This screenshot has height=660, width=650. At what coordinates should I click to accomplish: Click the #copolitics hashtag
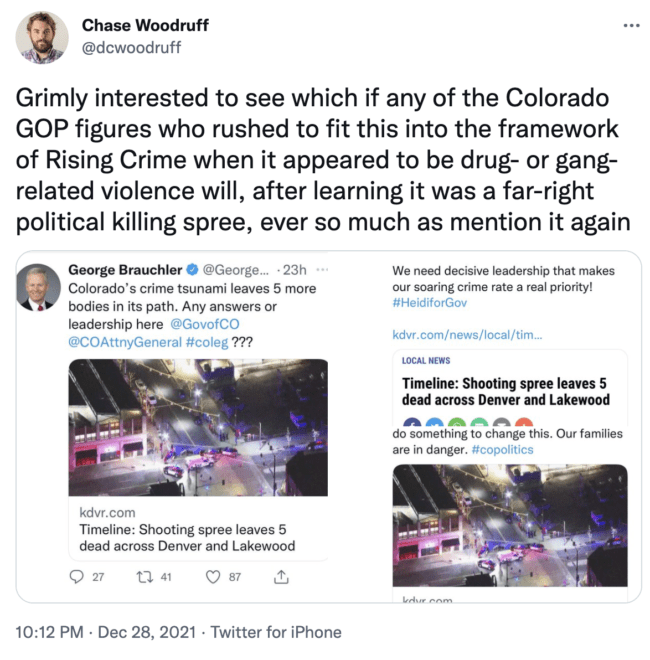pyautogui.click(x=502, y=450)
